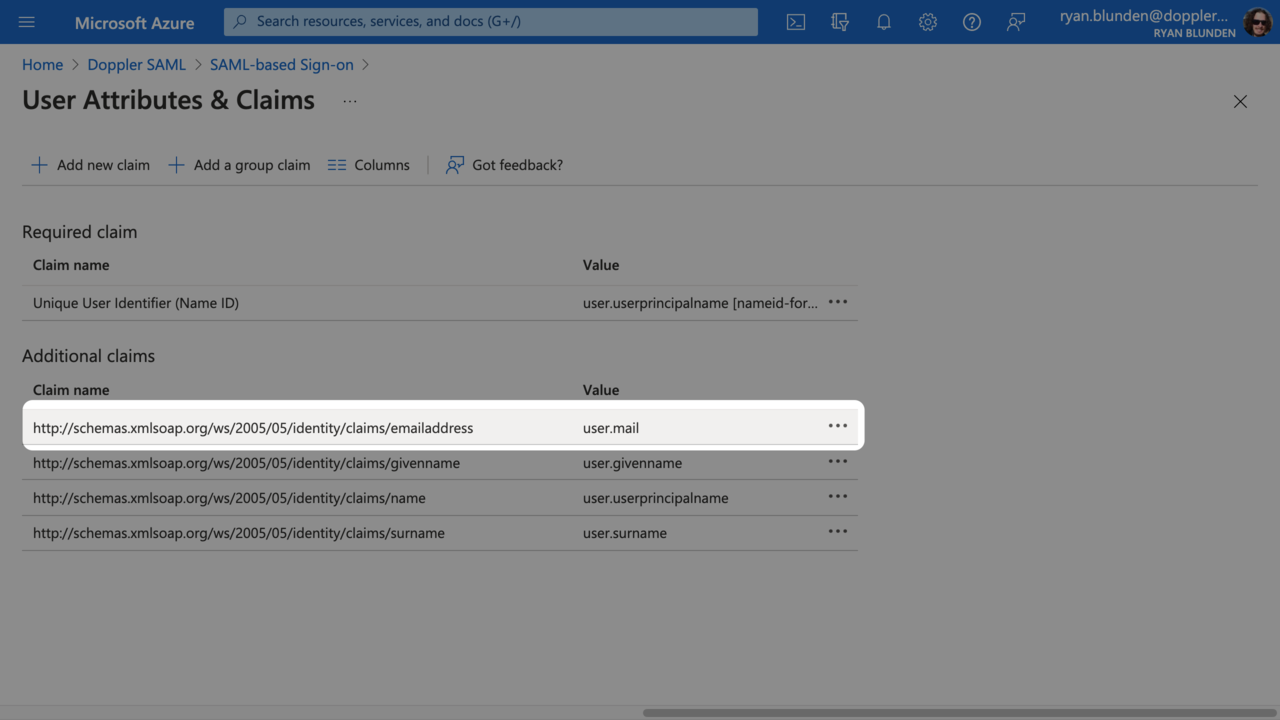This screenshot has width=1280, height=720.
Task: Open the Azure portal hamburger menu
Action: (x=27, y=22)
